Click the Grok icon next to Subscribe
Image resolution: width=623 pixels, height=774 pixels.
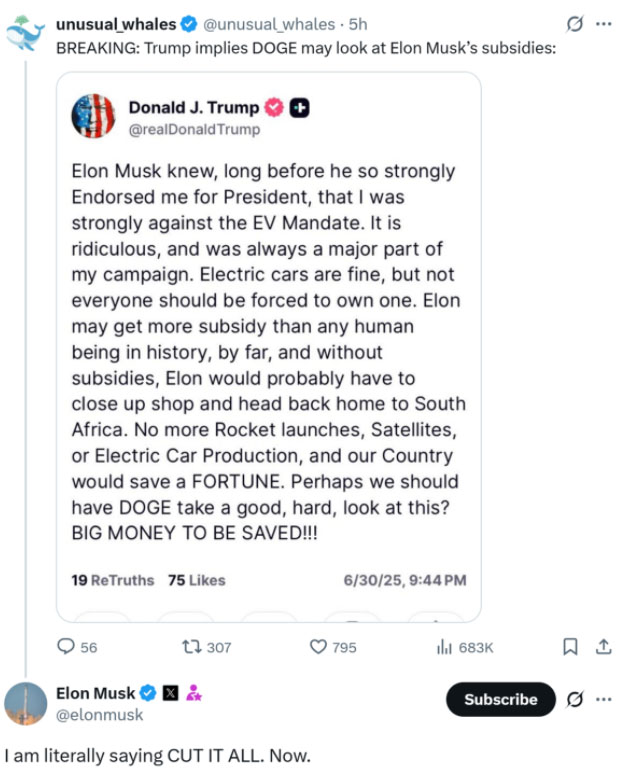(575, 699)
